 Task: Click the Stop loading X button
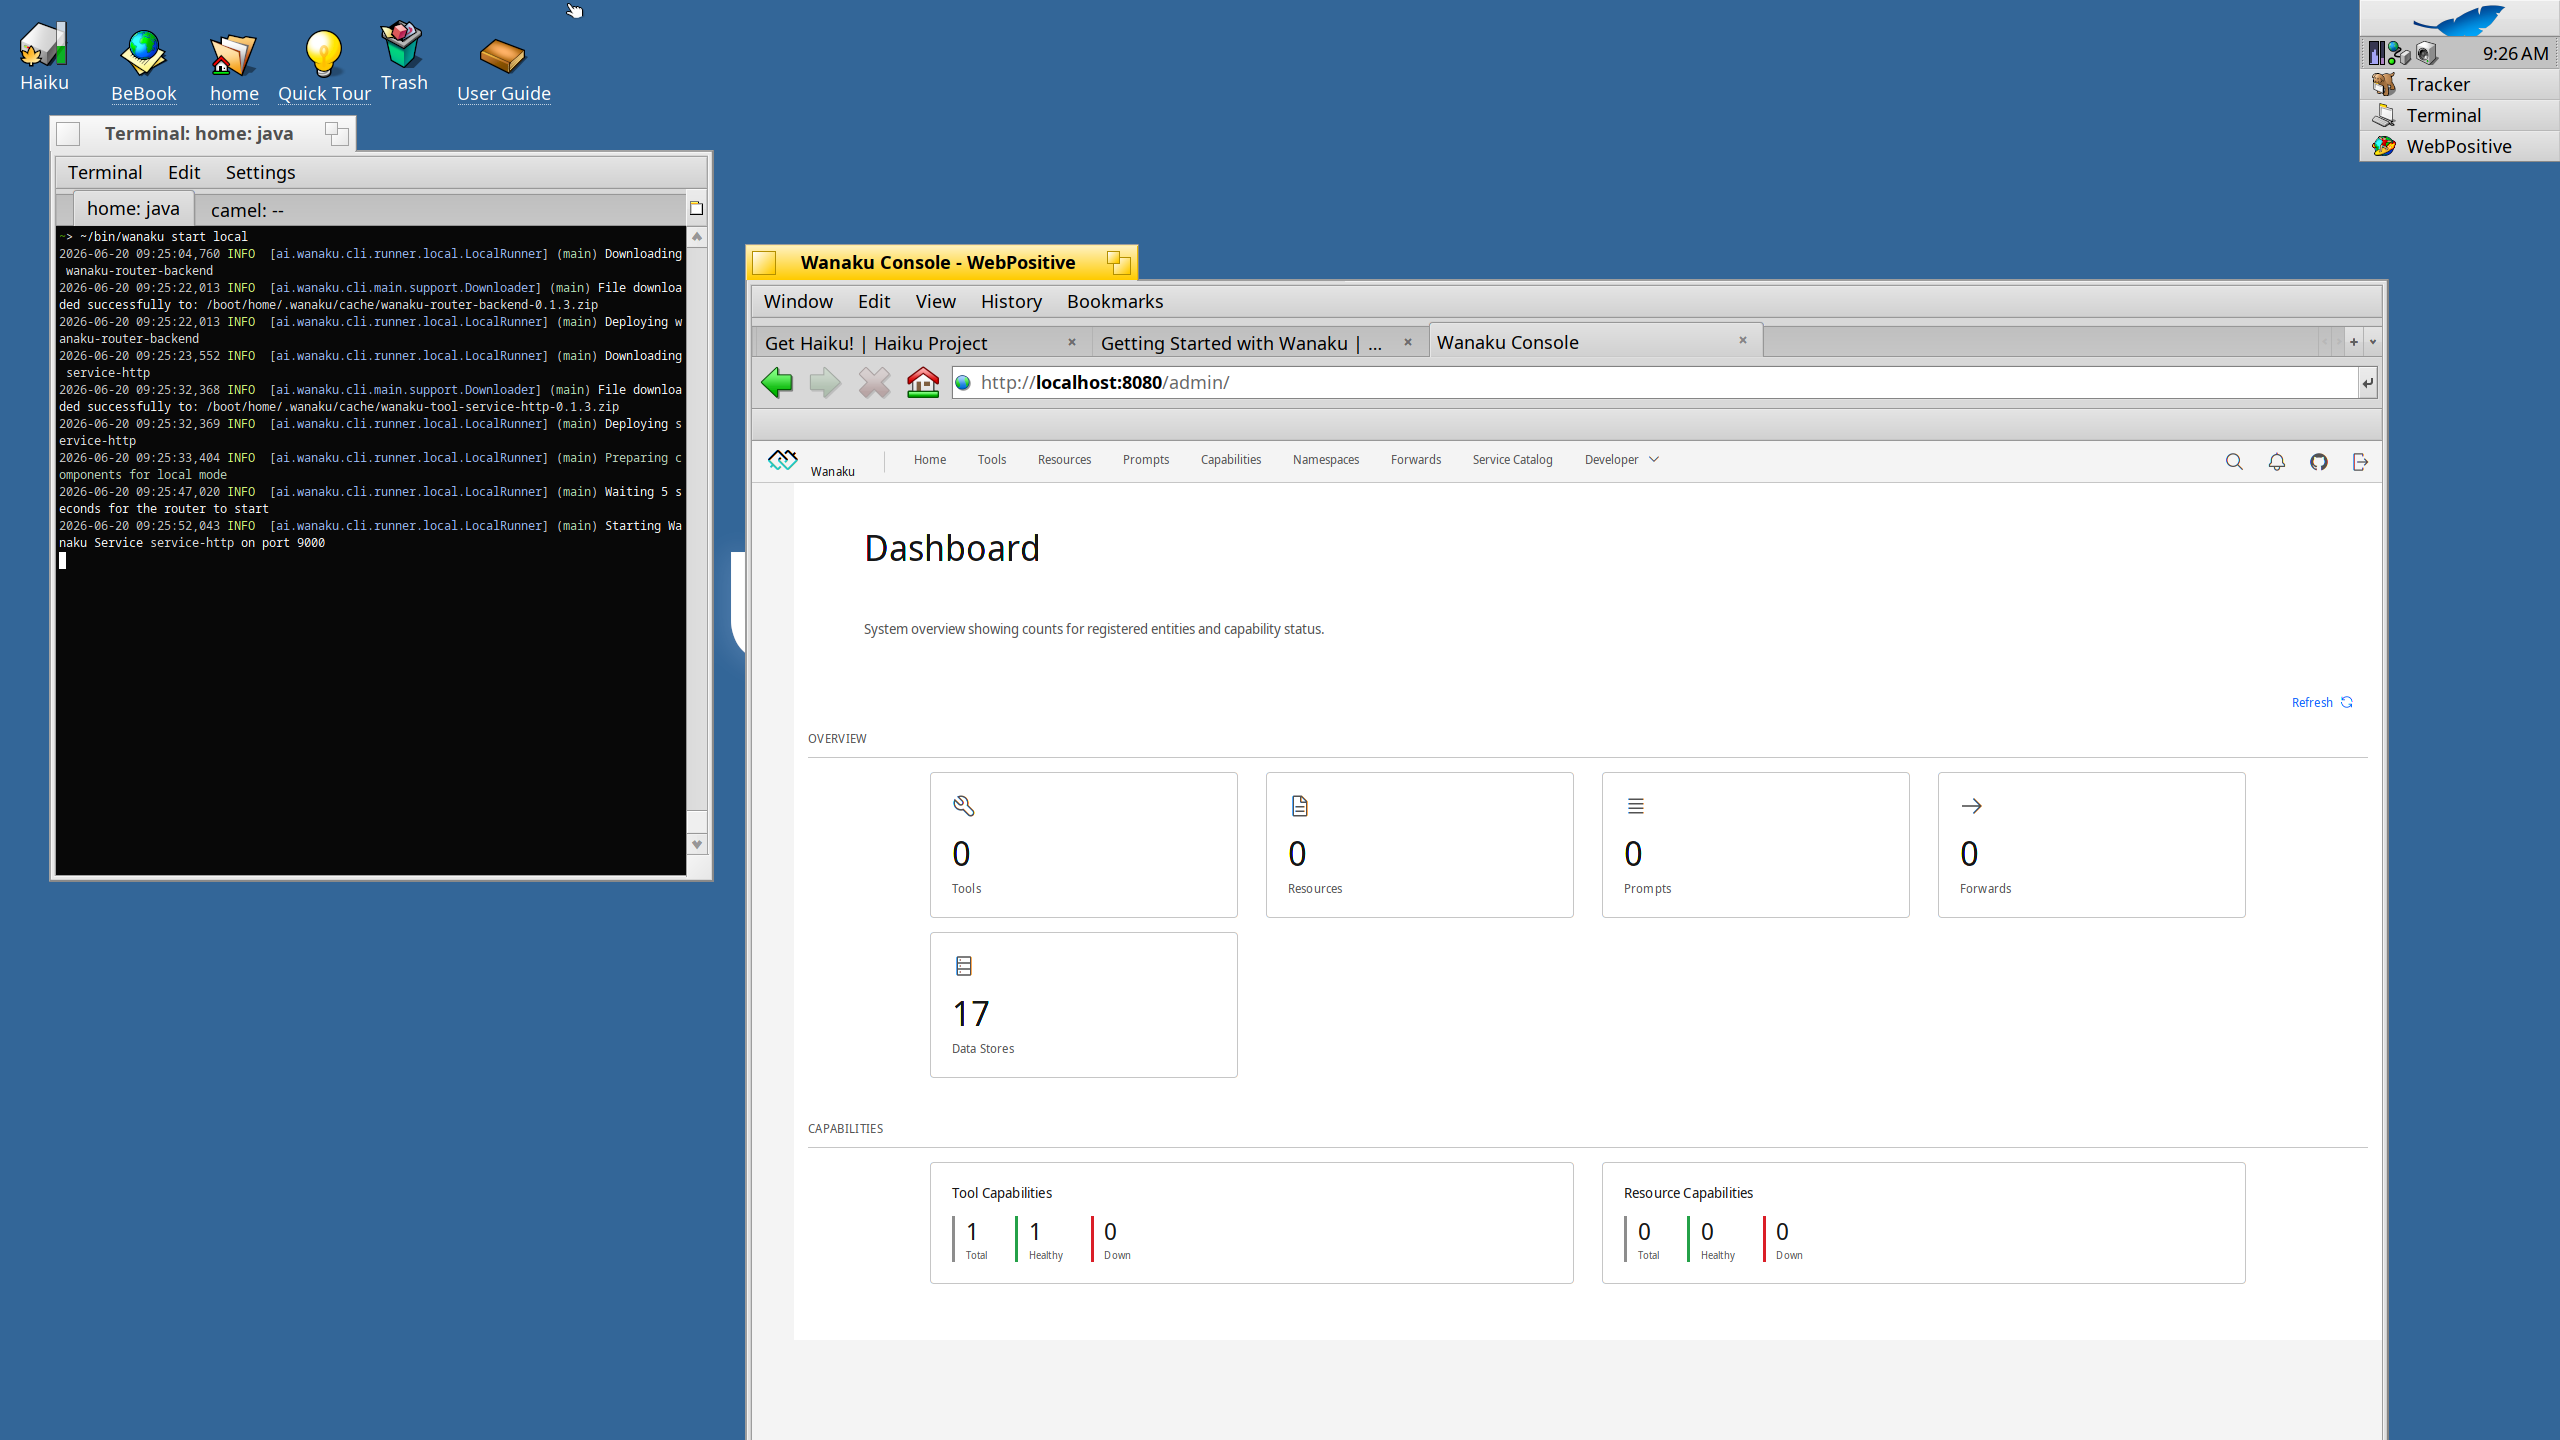[874, 382]
